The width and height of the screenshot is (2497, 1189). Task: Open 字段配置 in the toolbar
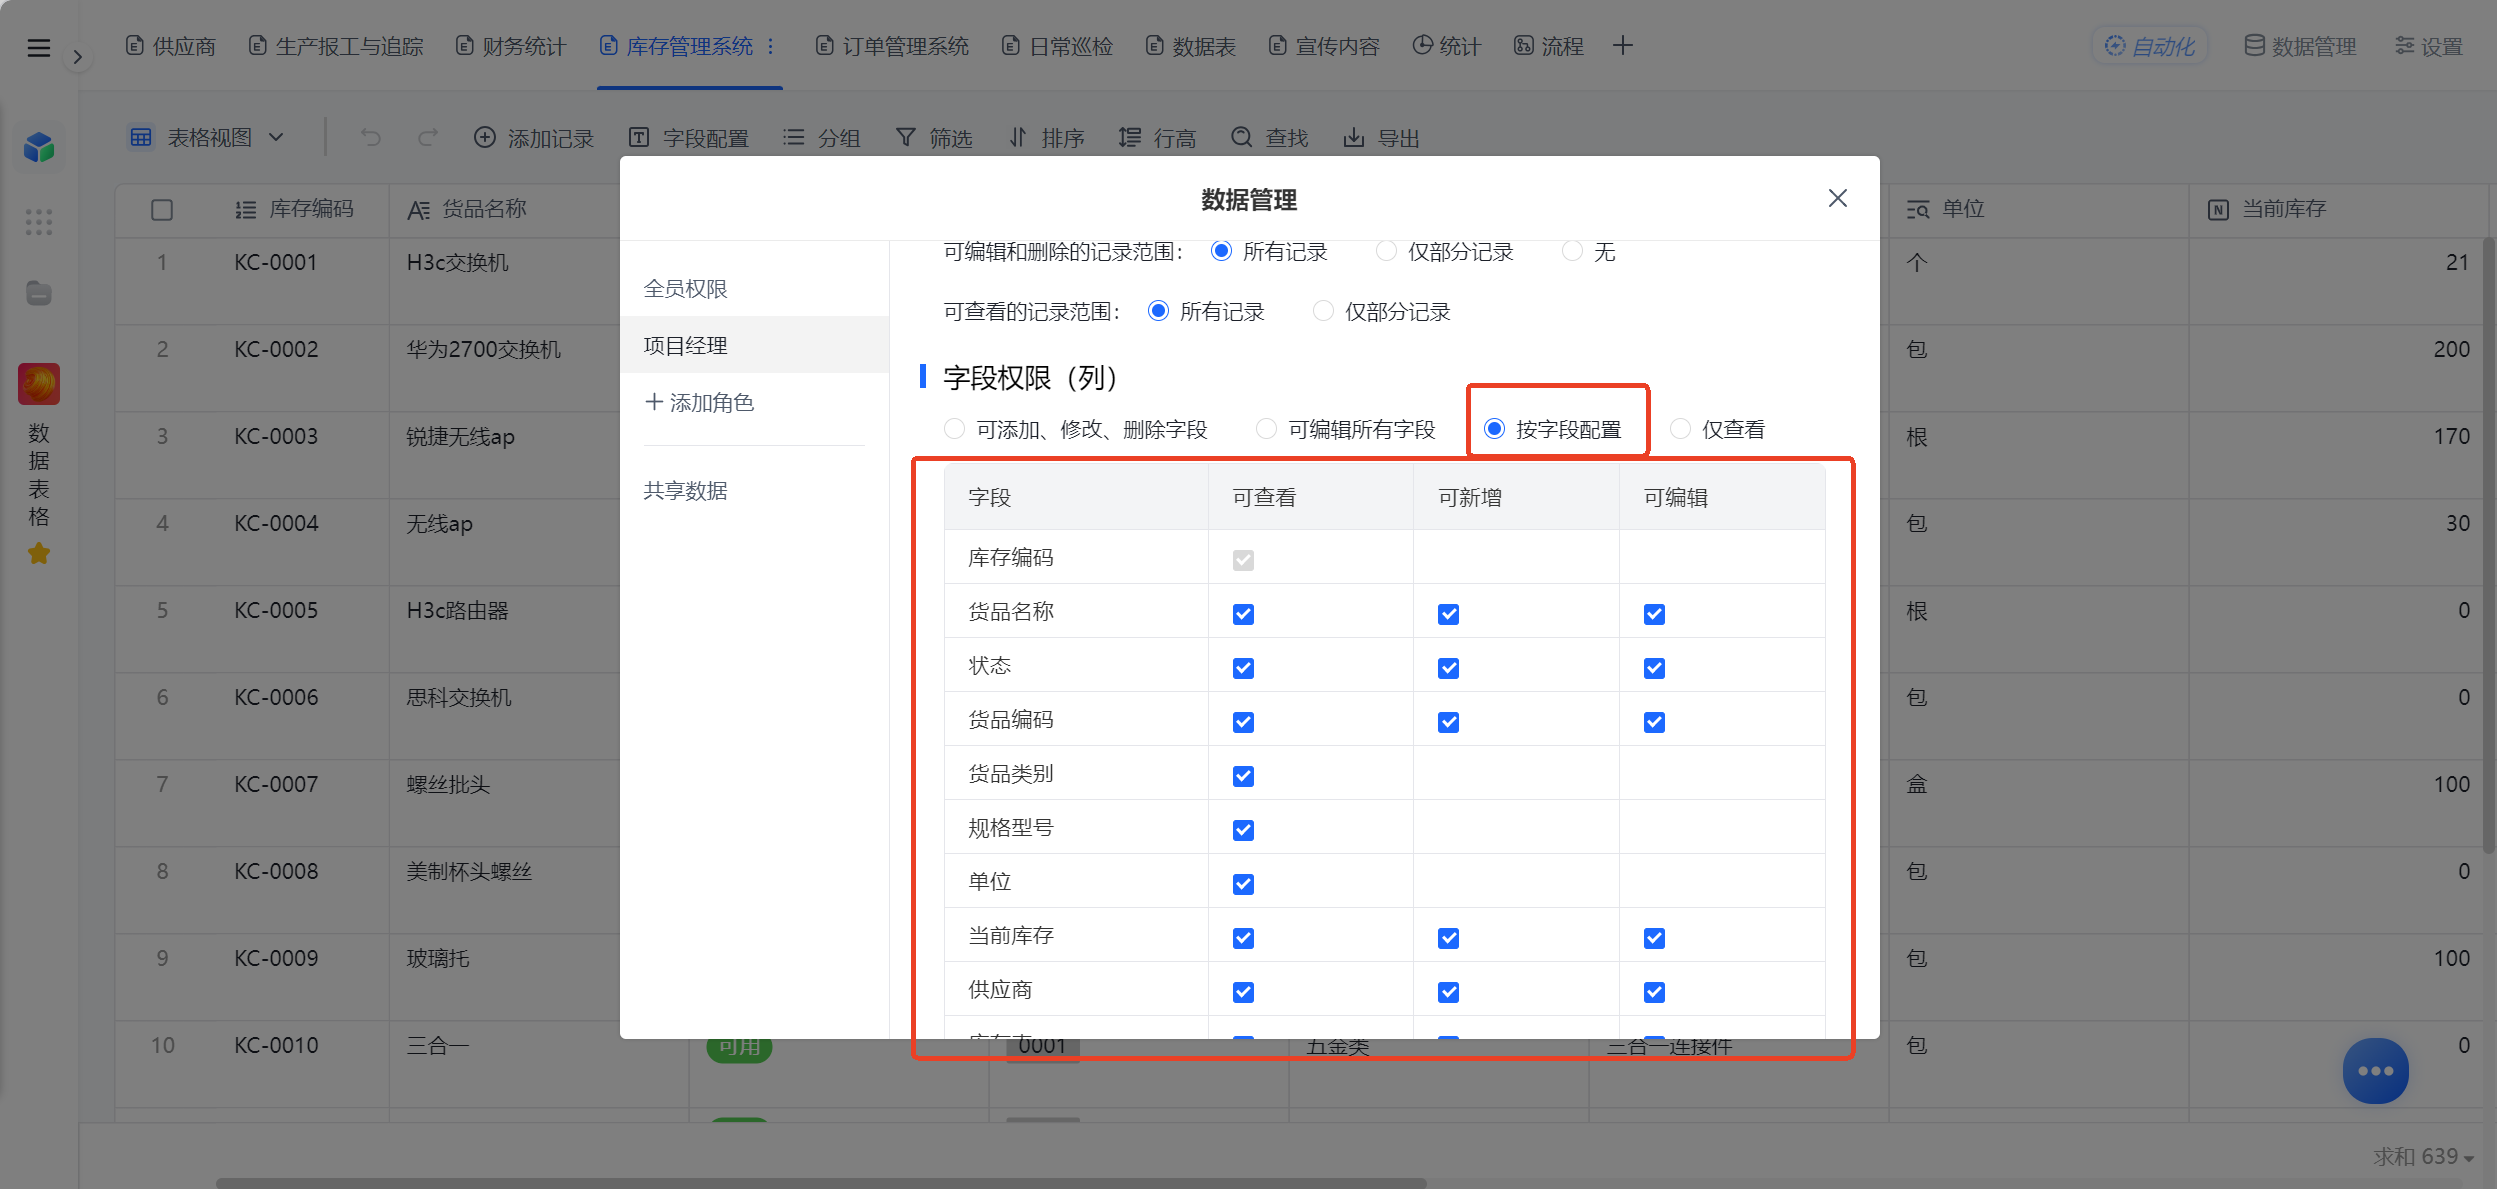pos(689,138)
